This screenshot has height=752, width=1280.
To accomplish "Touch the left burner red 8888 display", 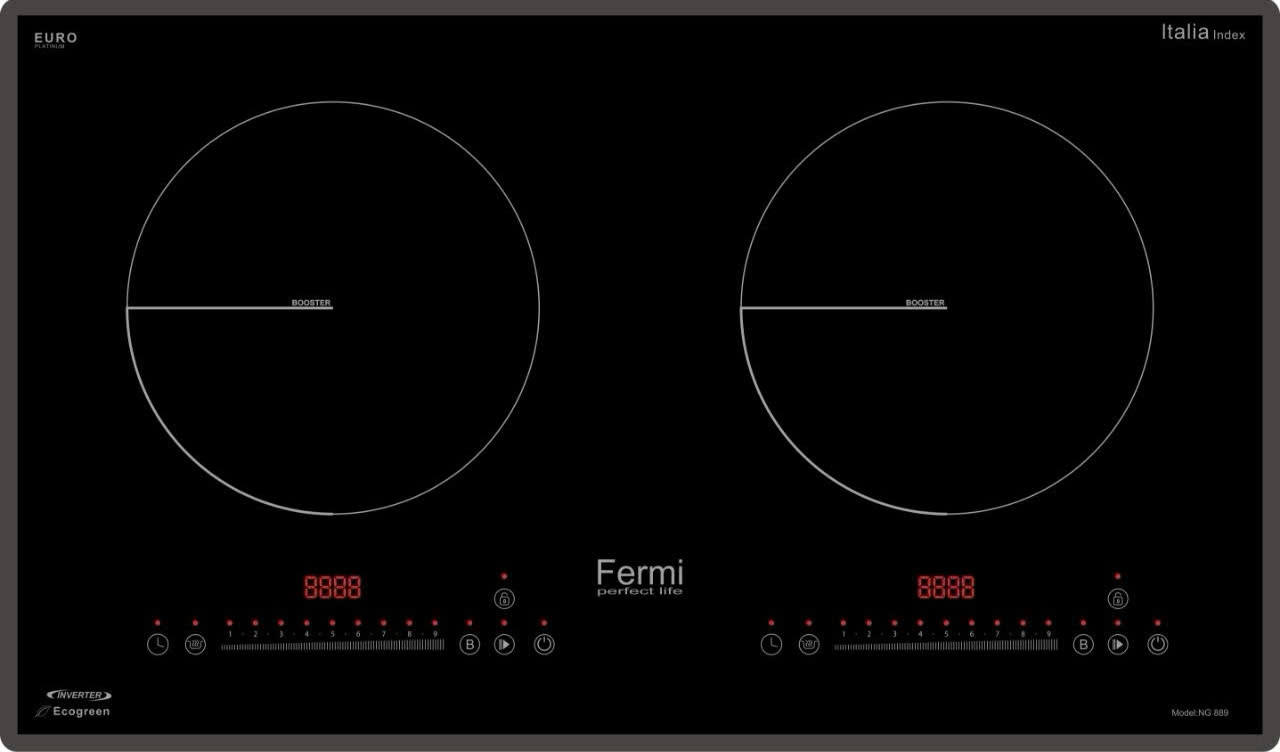I will click(x=333, y=587).
